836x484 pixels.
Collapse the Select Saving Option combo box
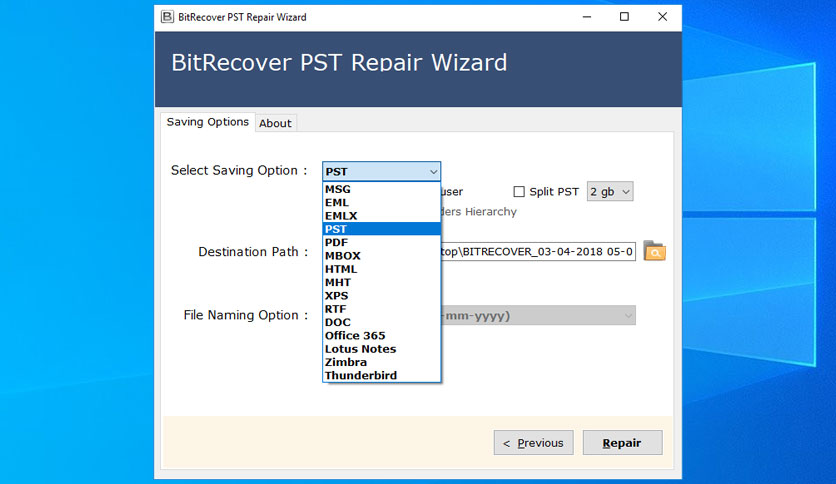(381, 172)
